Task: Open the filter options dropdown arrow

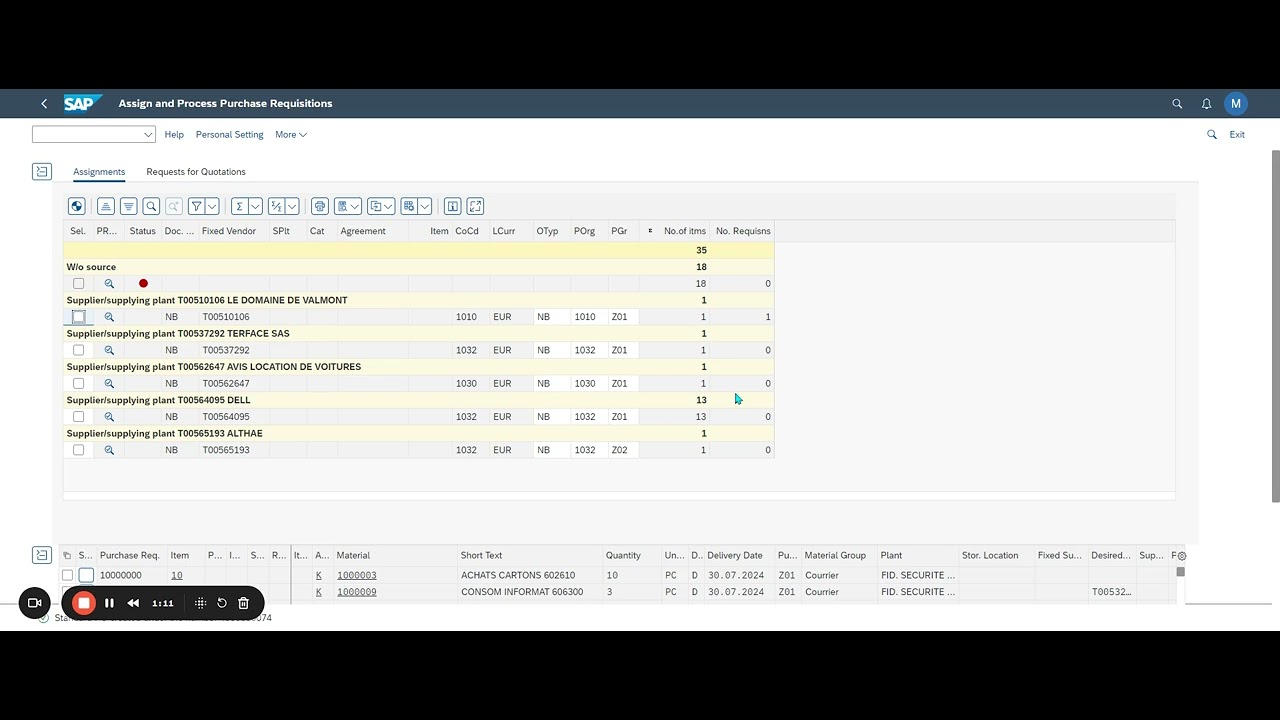Action: click(x=212, y=206)
